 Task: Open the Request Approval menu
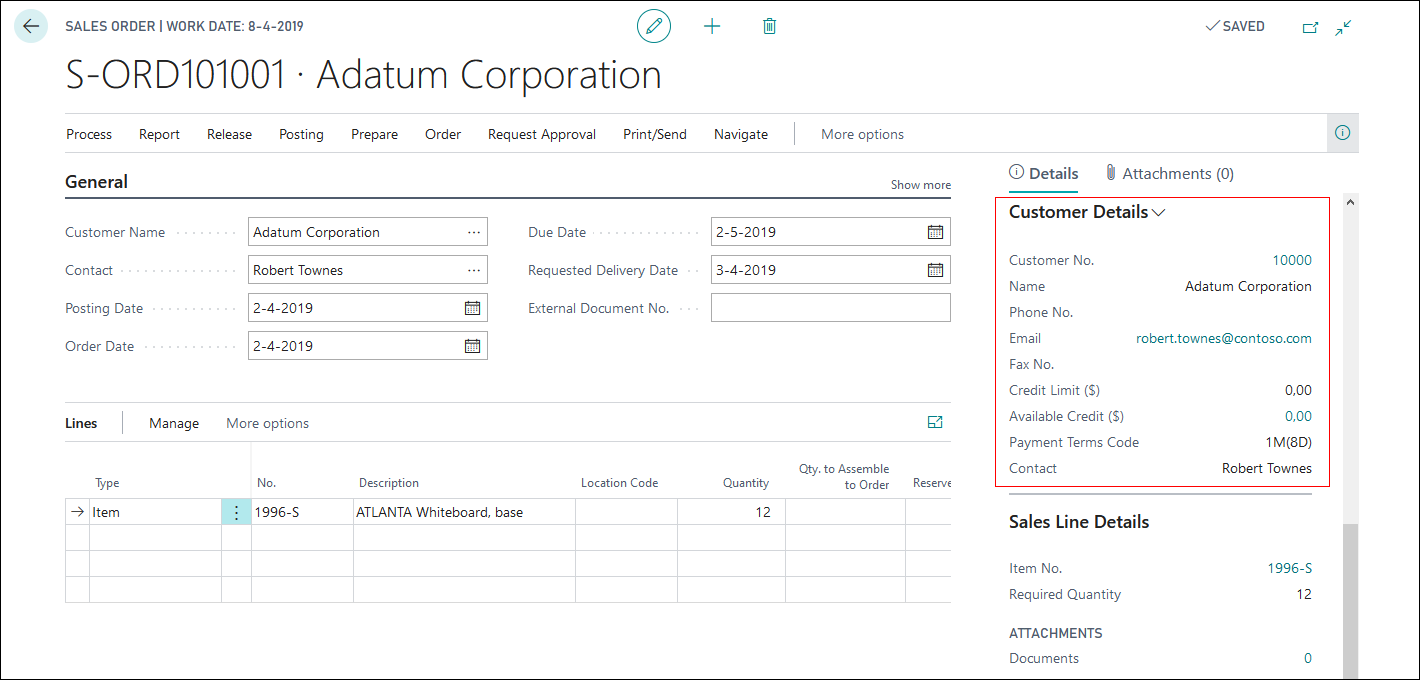[542, 134]
